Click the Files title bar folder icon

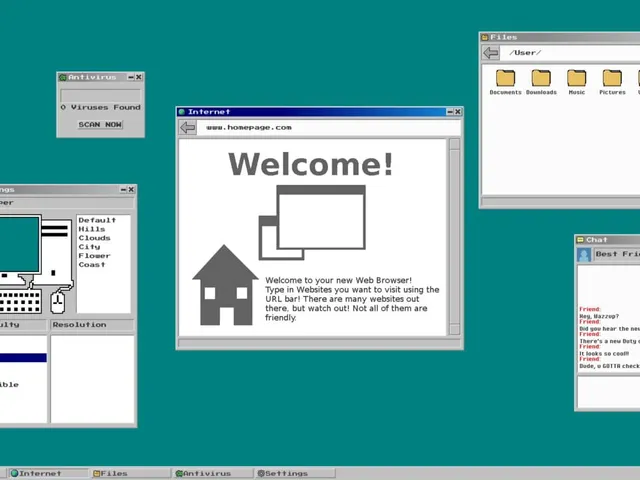[x=485, y=38]
